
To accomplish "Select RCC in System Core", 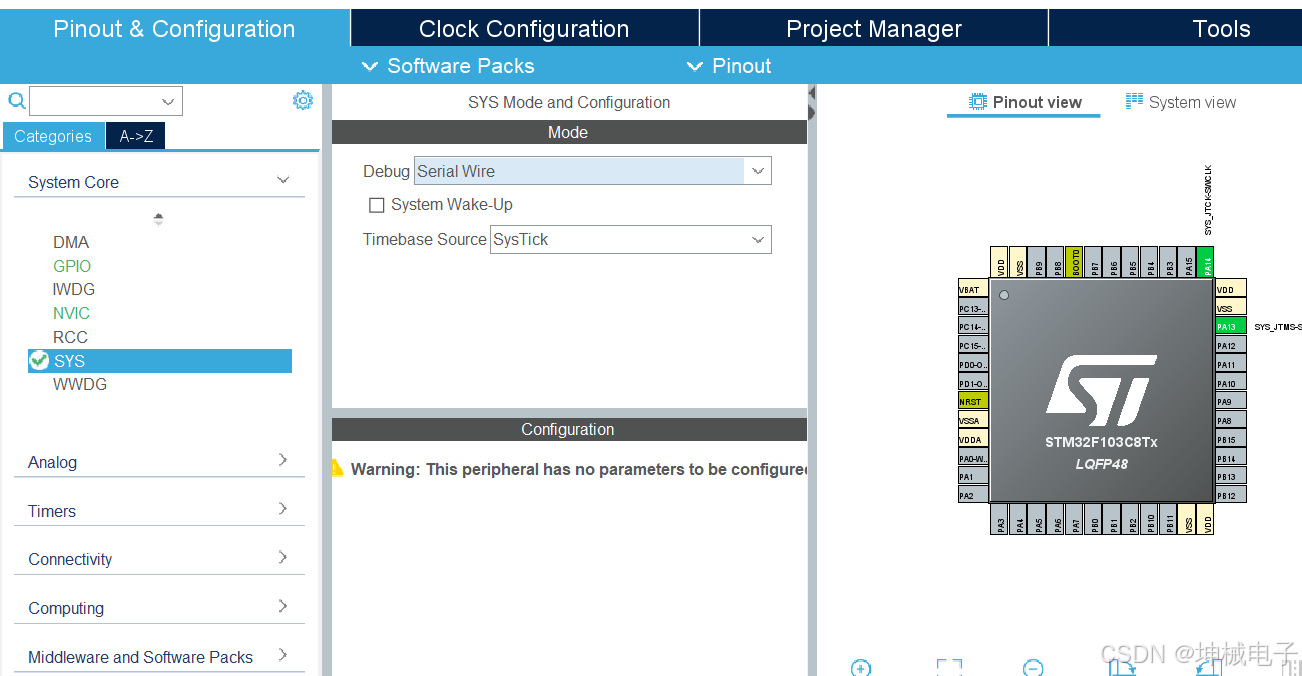I will pyautogui.click(x=70, y=337).
